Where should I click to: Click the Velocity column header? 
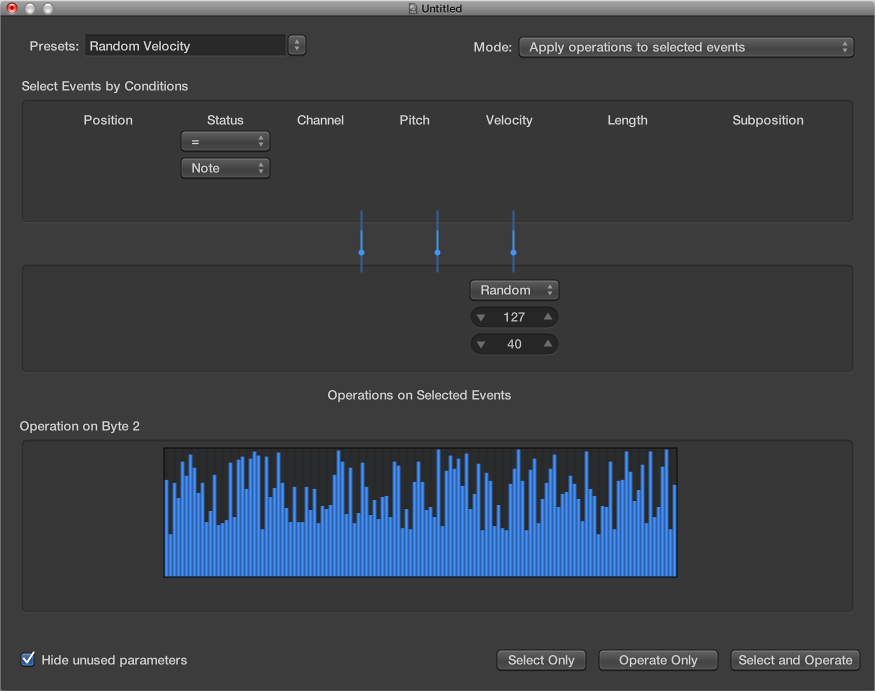[x=509, y=120]
